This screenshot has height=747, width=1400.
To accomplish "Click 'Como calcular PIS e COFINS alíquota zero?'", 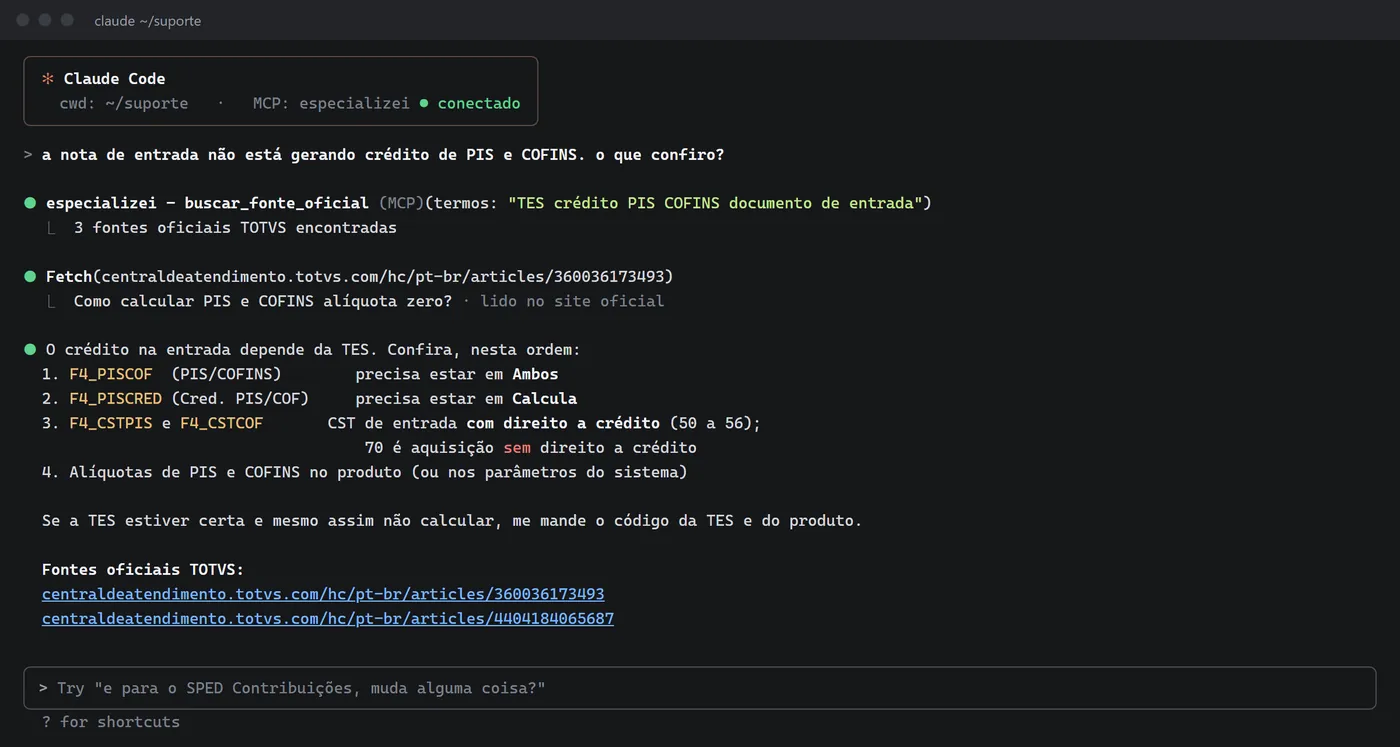I will [263, 301].
